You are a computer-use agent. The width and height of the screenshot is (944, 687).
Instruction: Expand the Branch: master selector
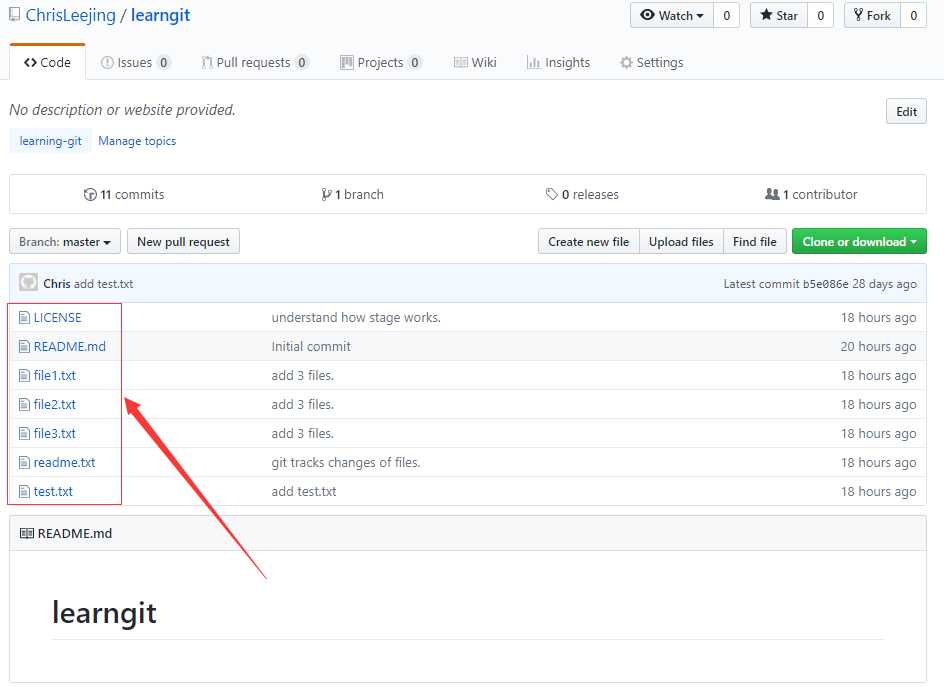pyautogui.click(x=65, y=242)
